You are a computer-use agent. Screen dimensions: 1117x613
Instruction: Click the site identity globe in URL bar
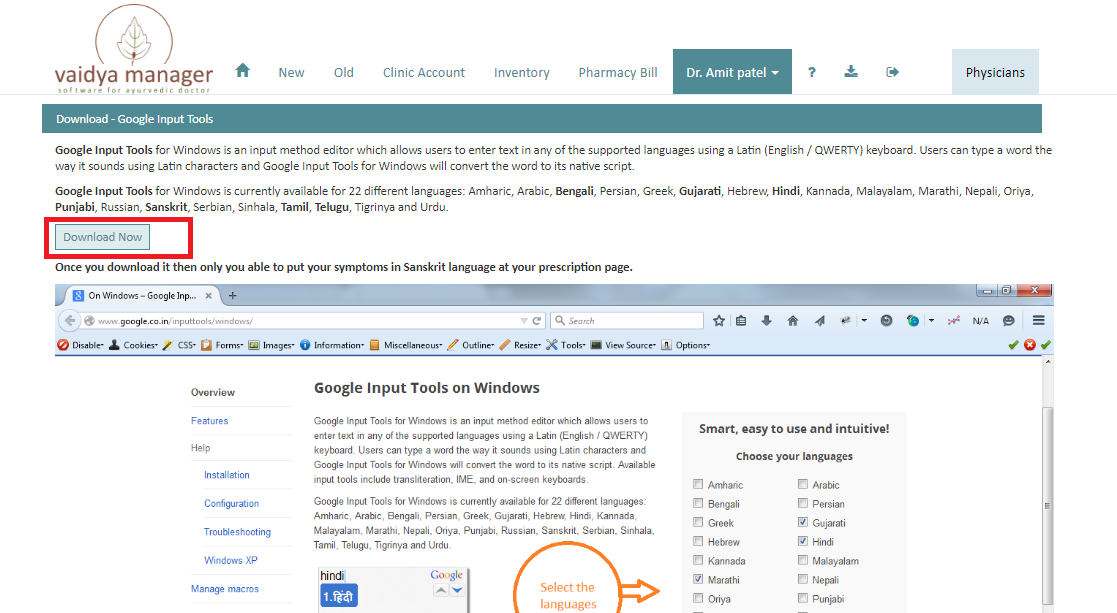90,321
